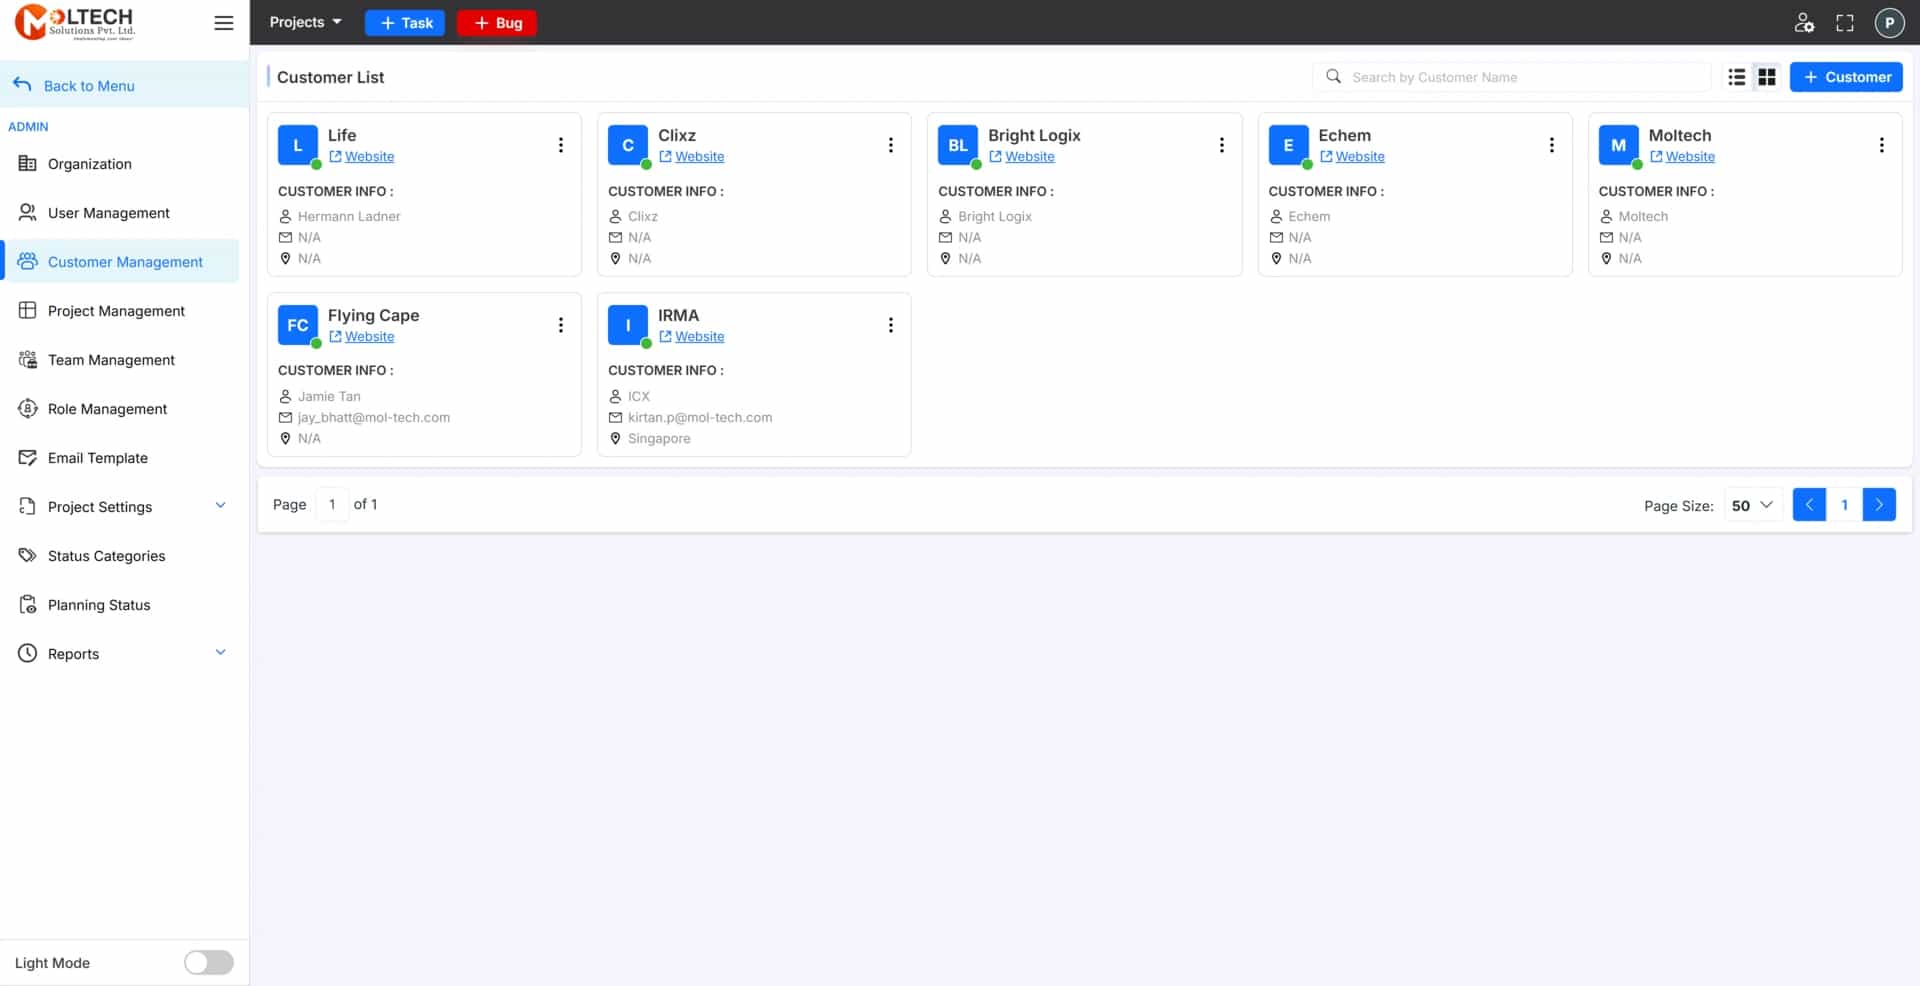The image size is (1920, 986).
Task: Click the add Task button
Action: pos(405,23)
